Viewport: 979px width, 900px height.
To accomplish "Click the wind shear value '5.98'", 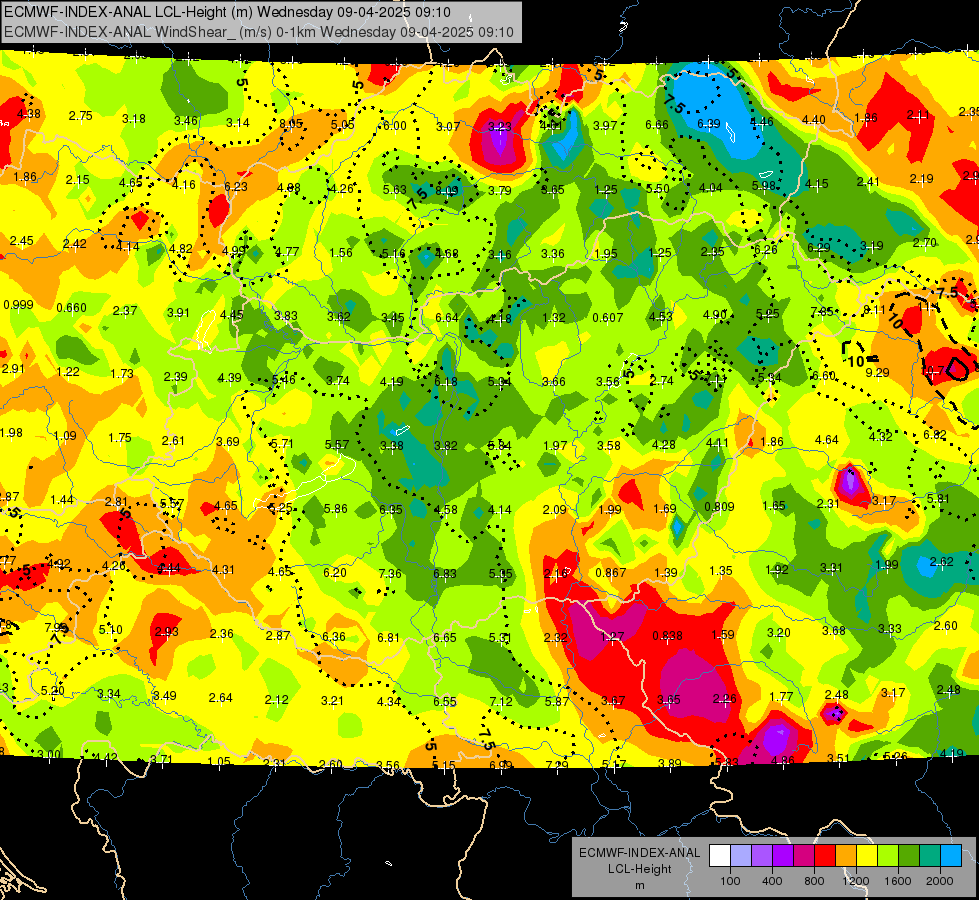I will (764, 185).
